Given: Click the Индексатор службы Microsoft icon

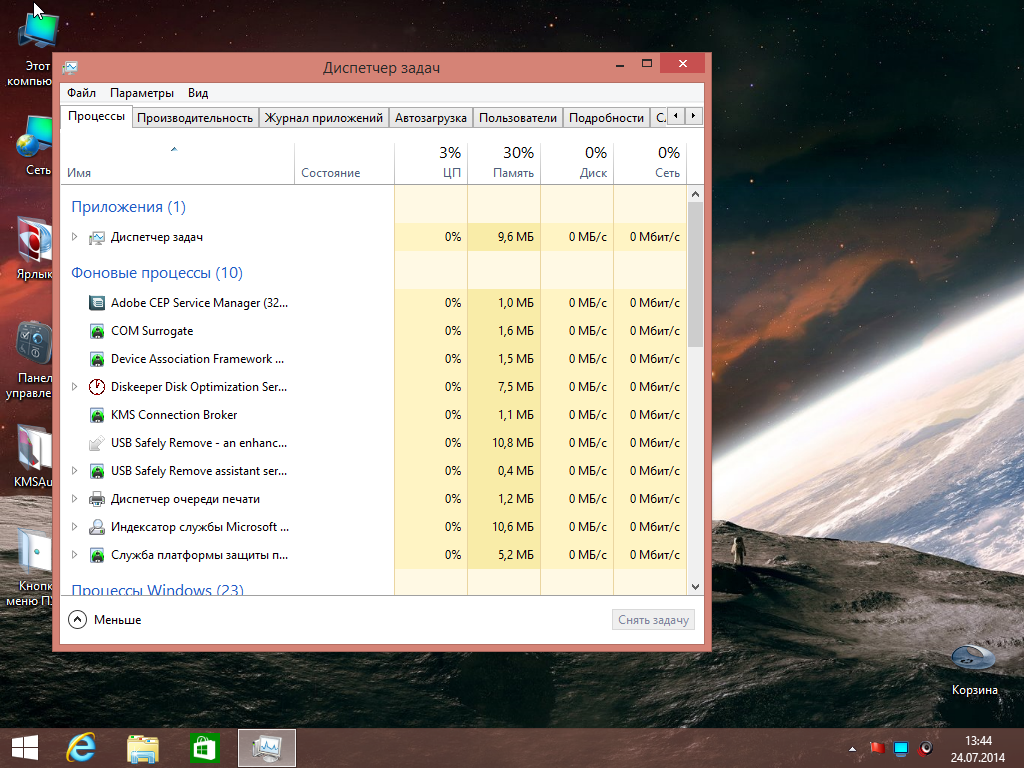Looking at the screenshot, I should click(97, 527).
